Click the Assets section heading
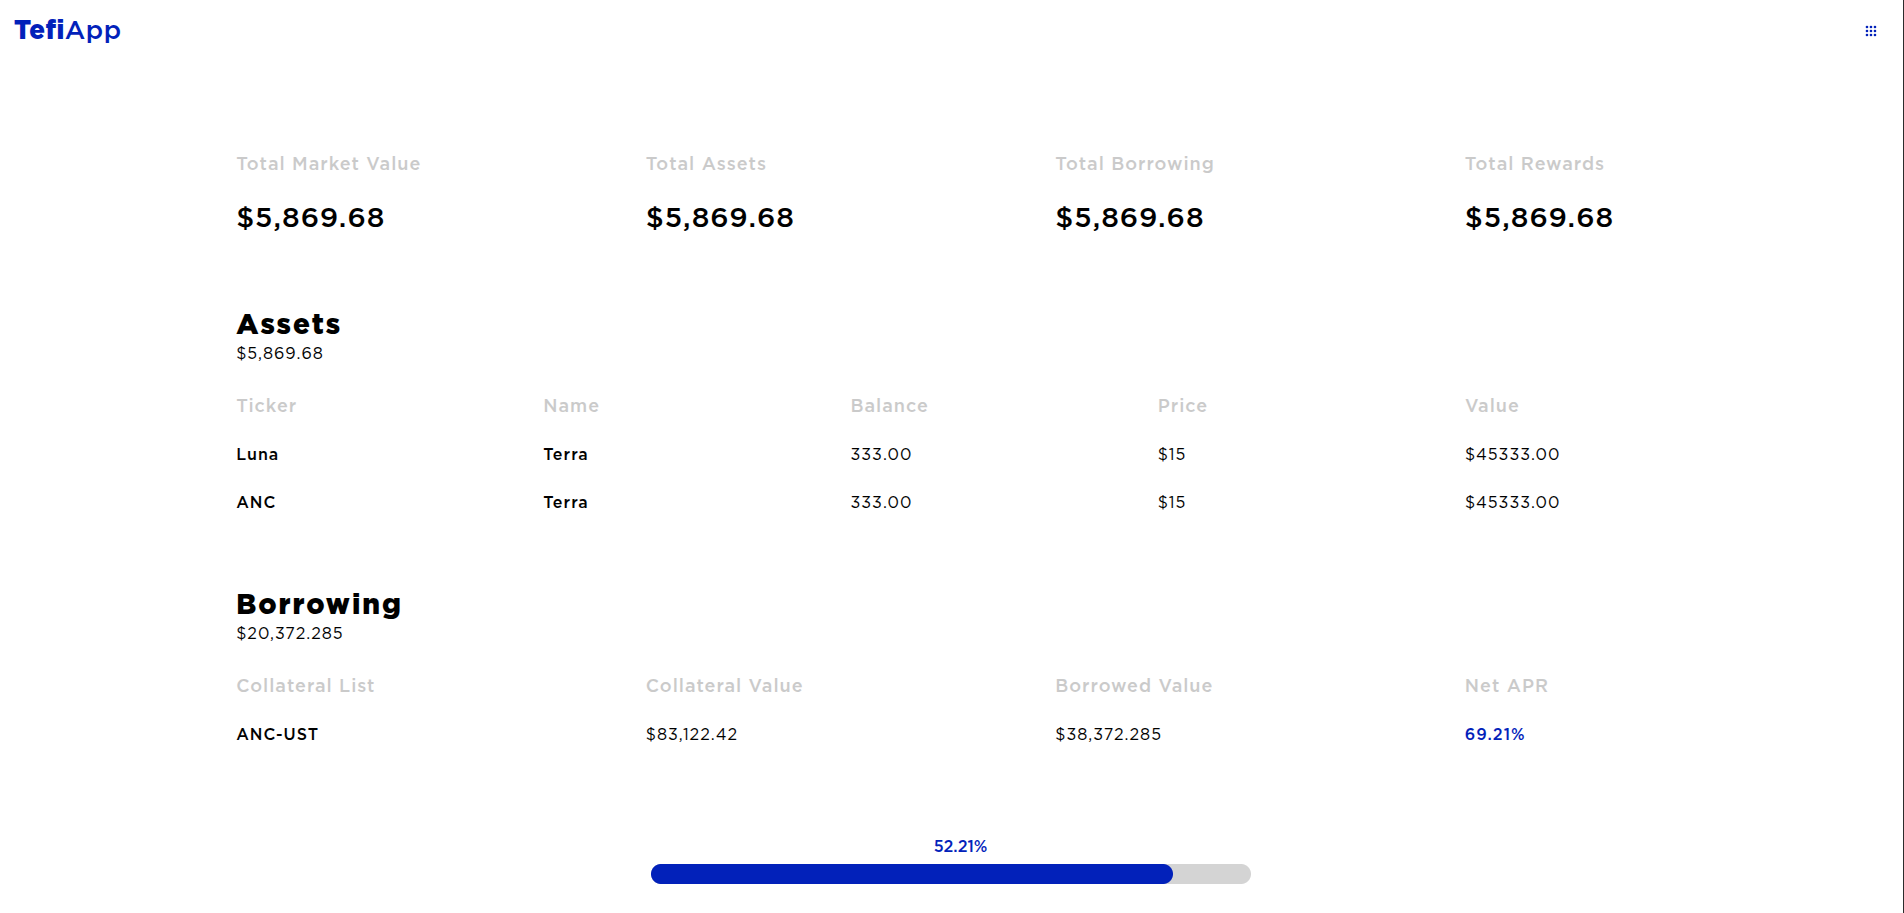Image resolution: width=1904 pixels, height=913 pixels. (288, 324)
